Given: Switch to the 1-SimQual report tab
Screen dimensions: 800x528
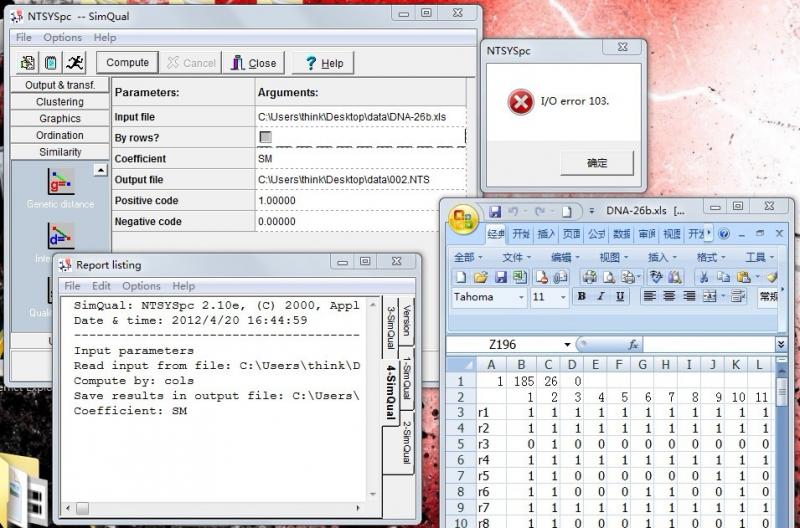Looking at the screenshot, I should click(x=407, y=379).
